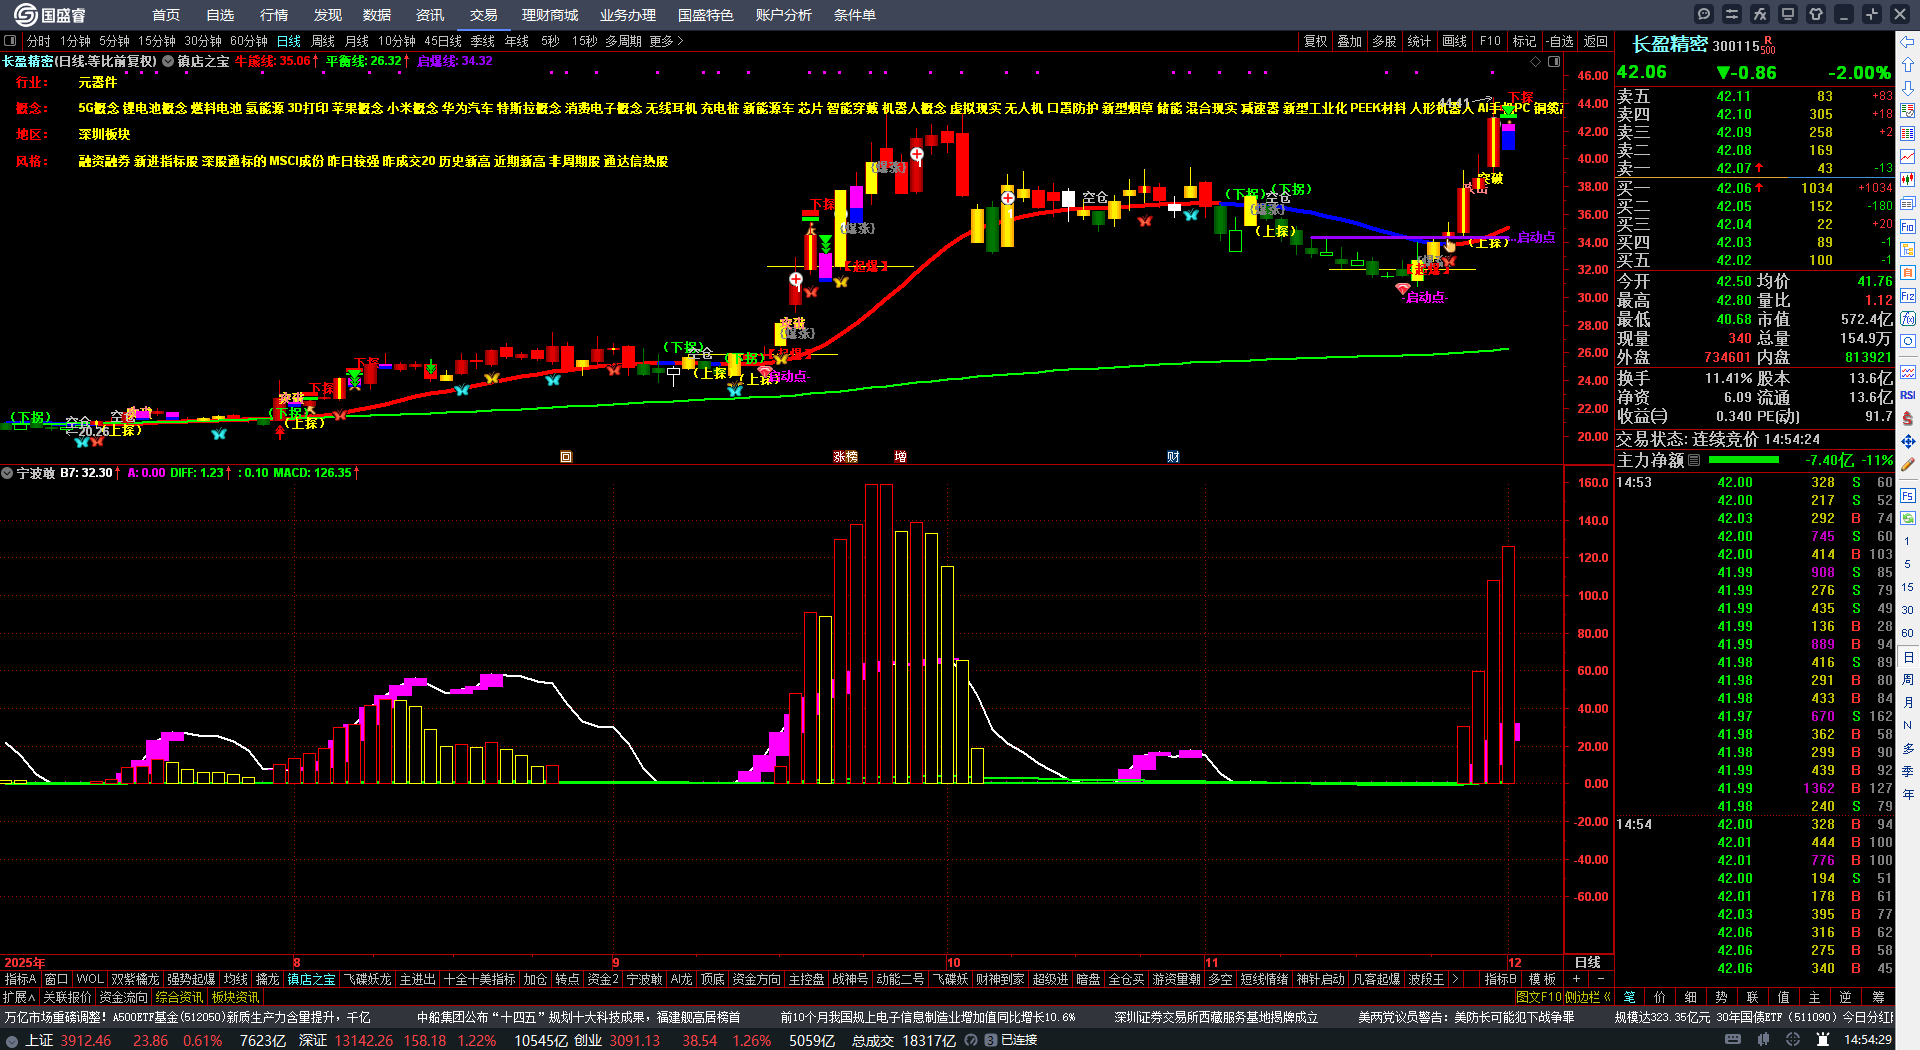Open the 指标A selector
The height and width of the screenshot is (1050, 1920).
[x=20, y=979]
